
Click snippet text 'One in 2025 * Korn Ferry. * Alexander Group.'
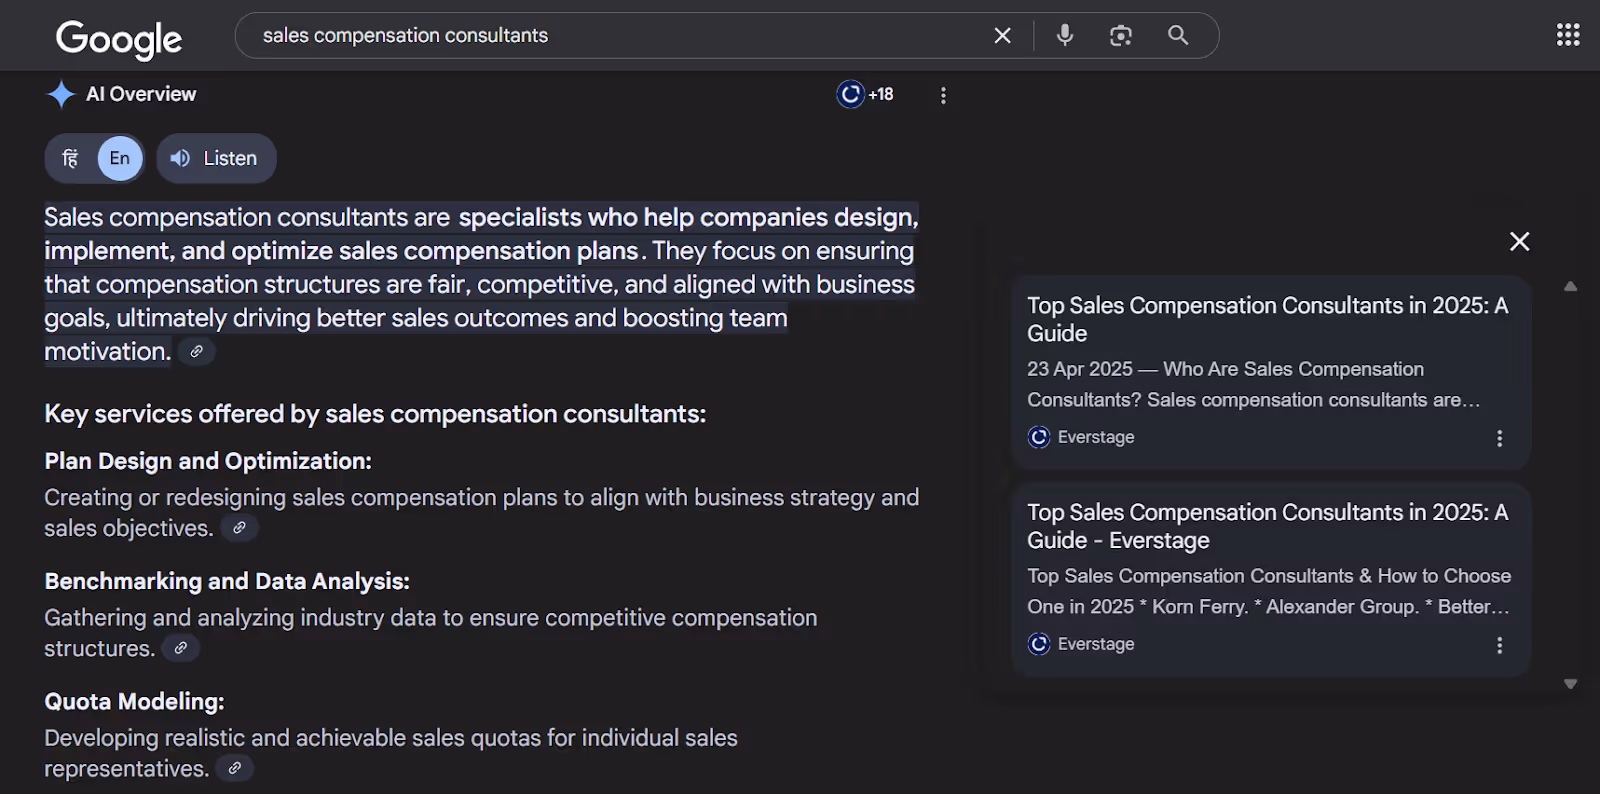1223,607
